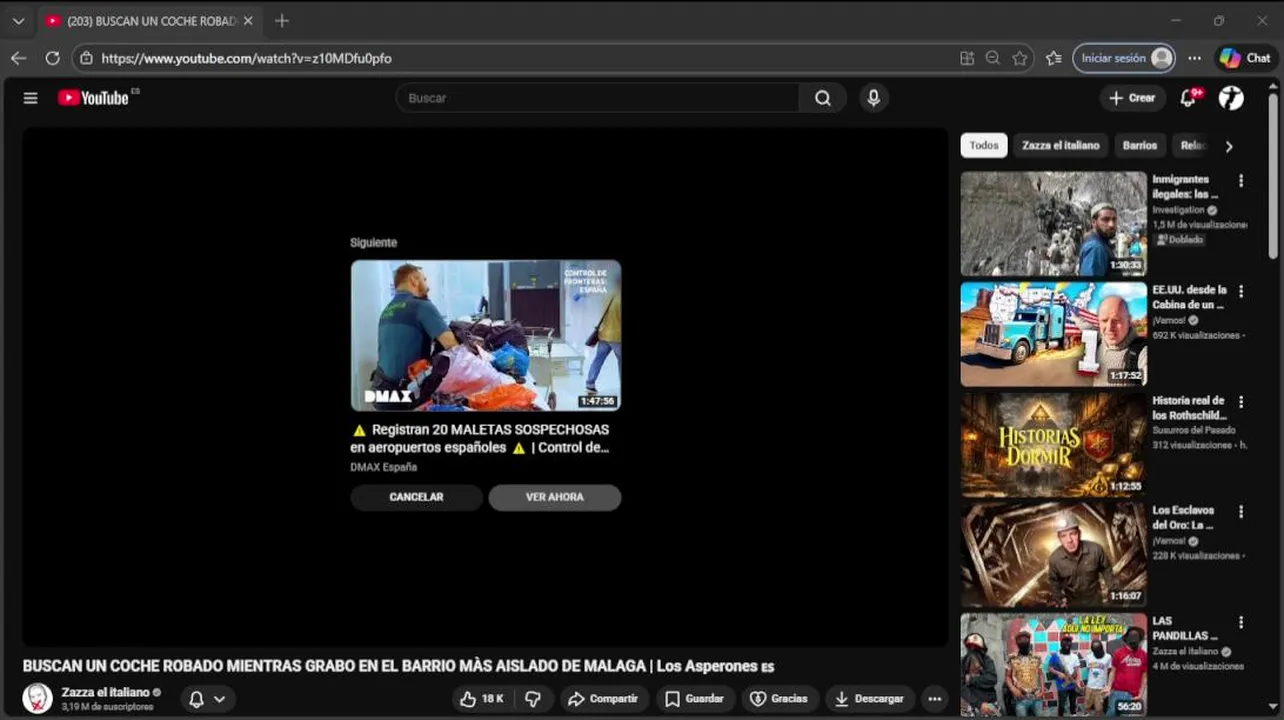Image resolution: width=1284 pixels, height=720 pixels.
Task: Open the Copilot Chat button
Action: pos(1245,58)
